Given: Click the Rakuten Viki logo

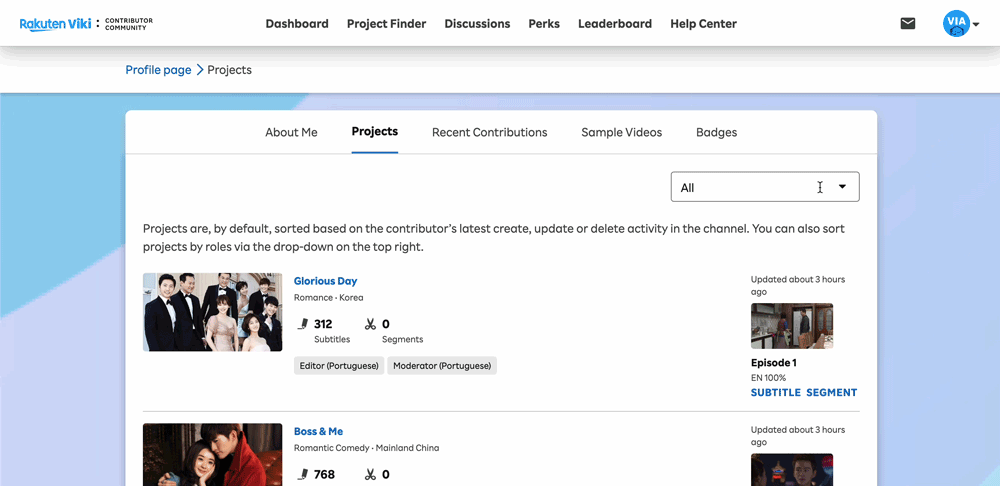Looking at the screenshot, I should coord(55,24).
